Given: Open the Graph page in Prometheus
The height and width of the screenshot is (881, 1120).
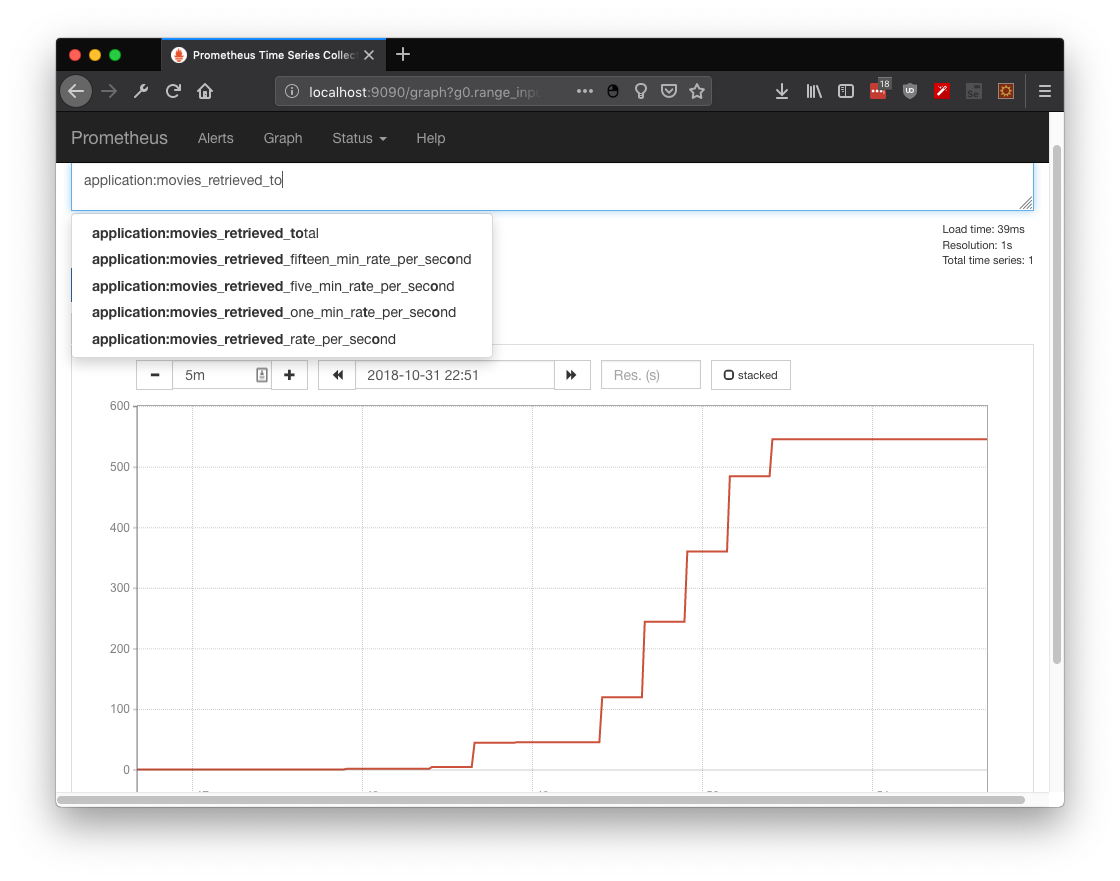Looking at the screenshot, I should click(282, 139).
